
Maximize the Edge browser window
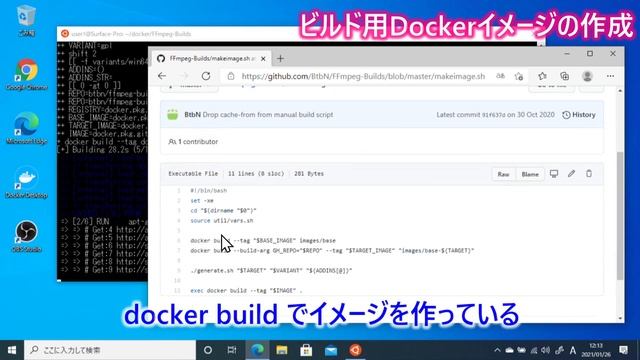[x=590, y=53]
